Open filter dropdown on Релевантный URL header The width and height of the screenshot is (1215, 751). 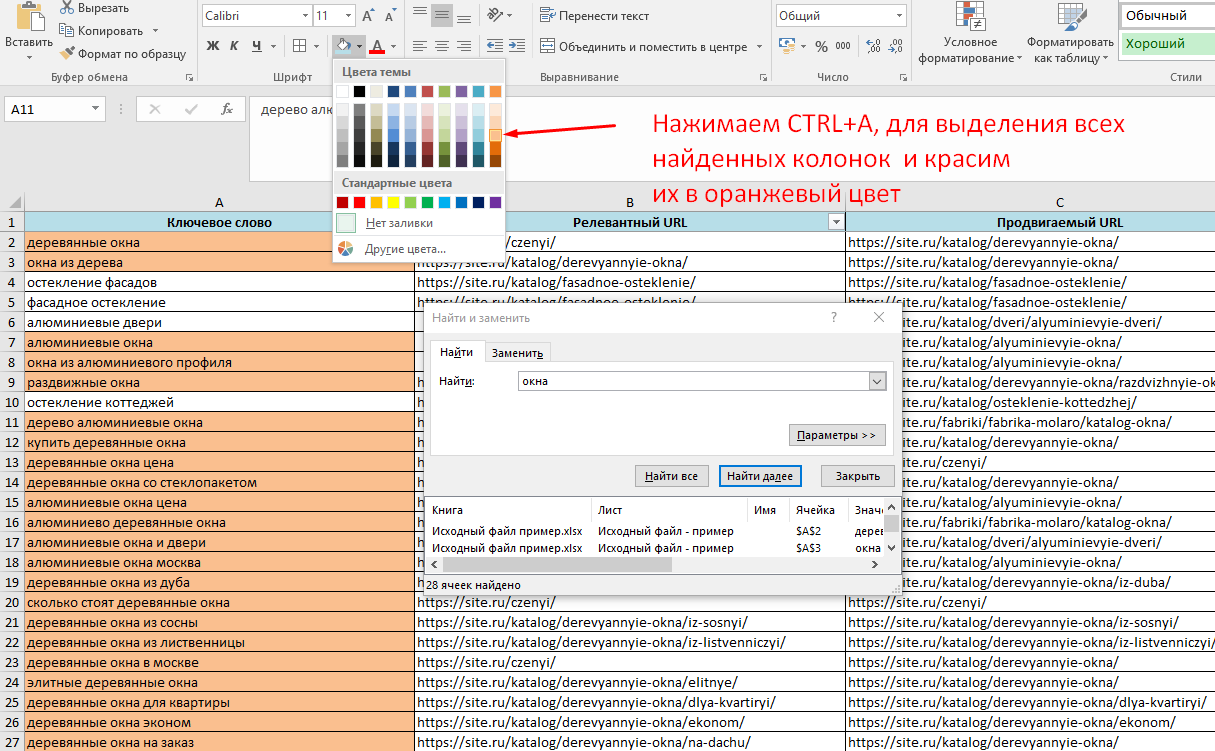[x=836, y=222]
